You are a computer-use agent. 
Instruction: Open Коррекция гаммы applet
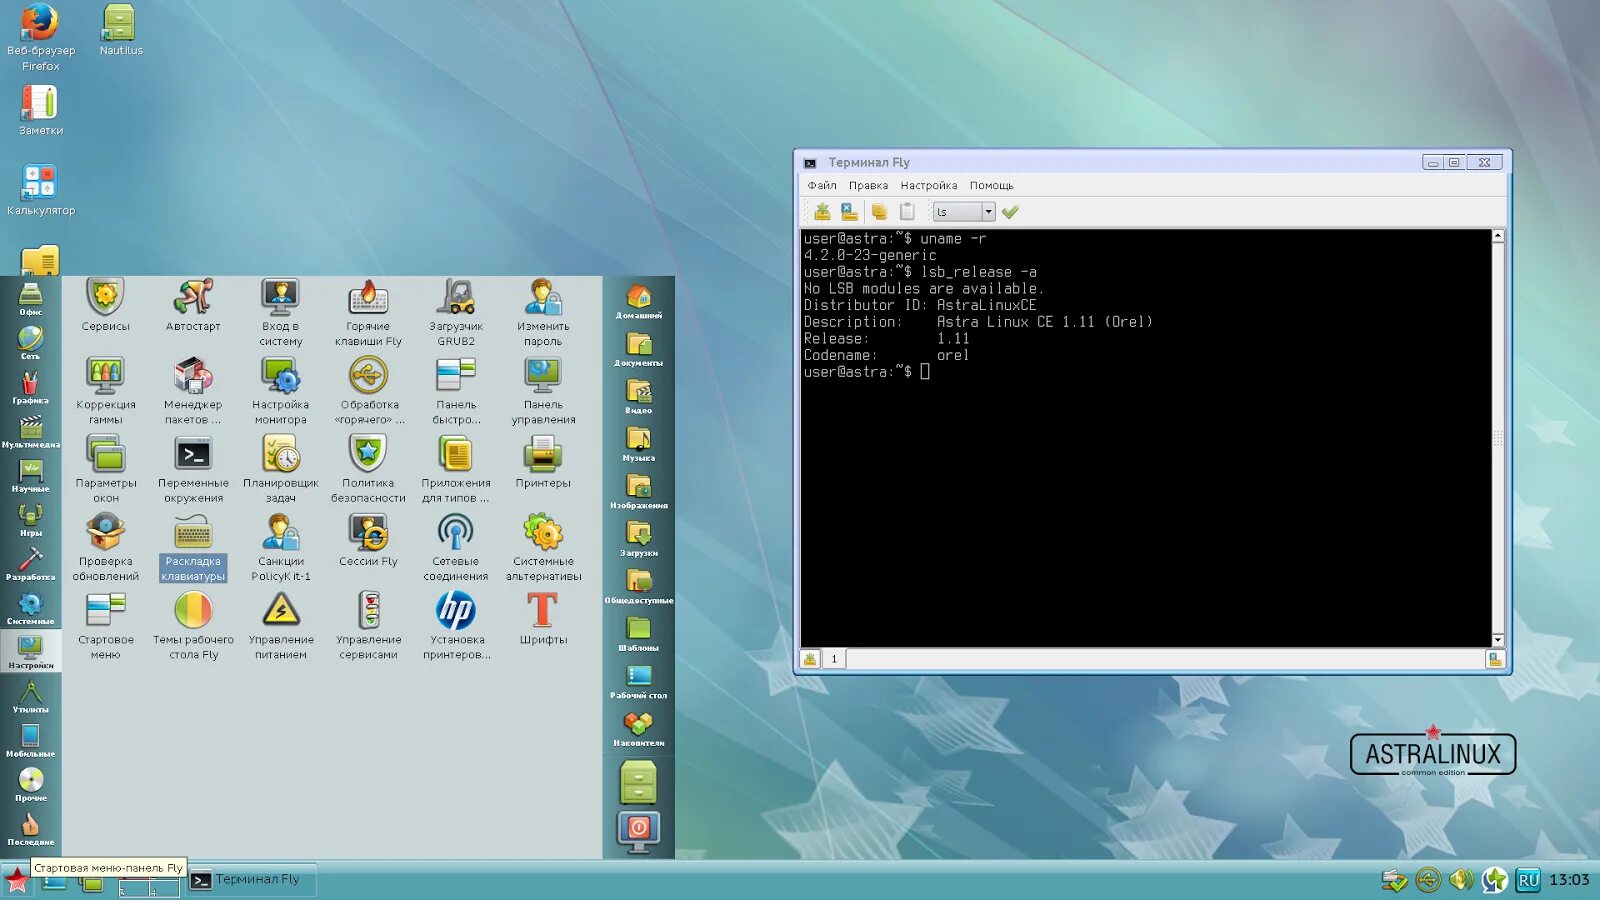105,391
